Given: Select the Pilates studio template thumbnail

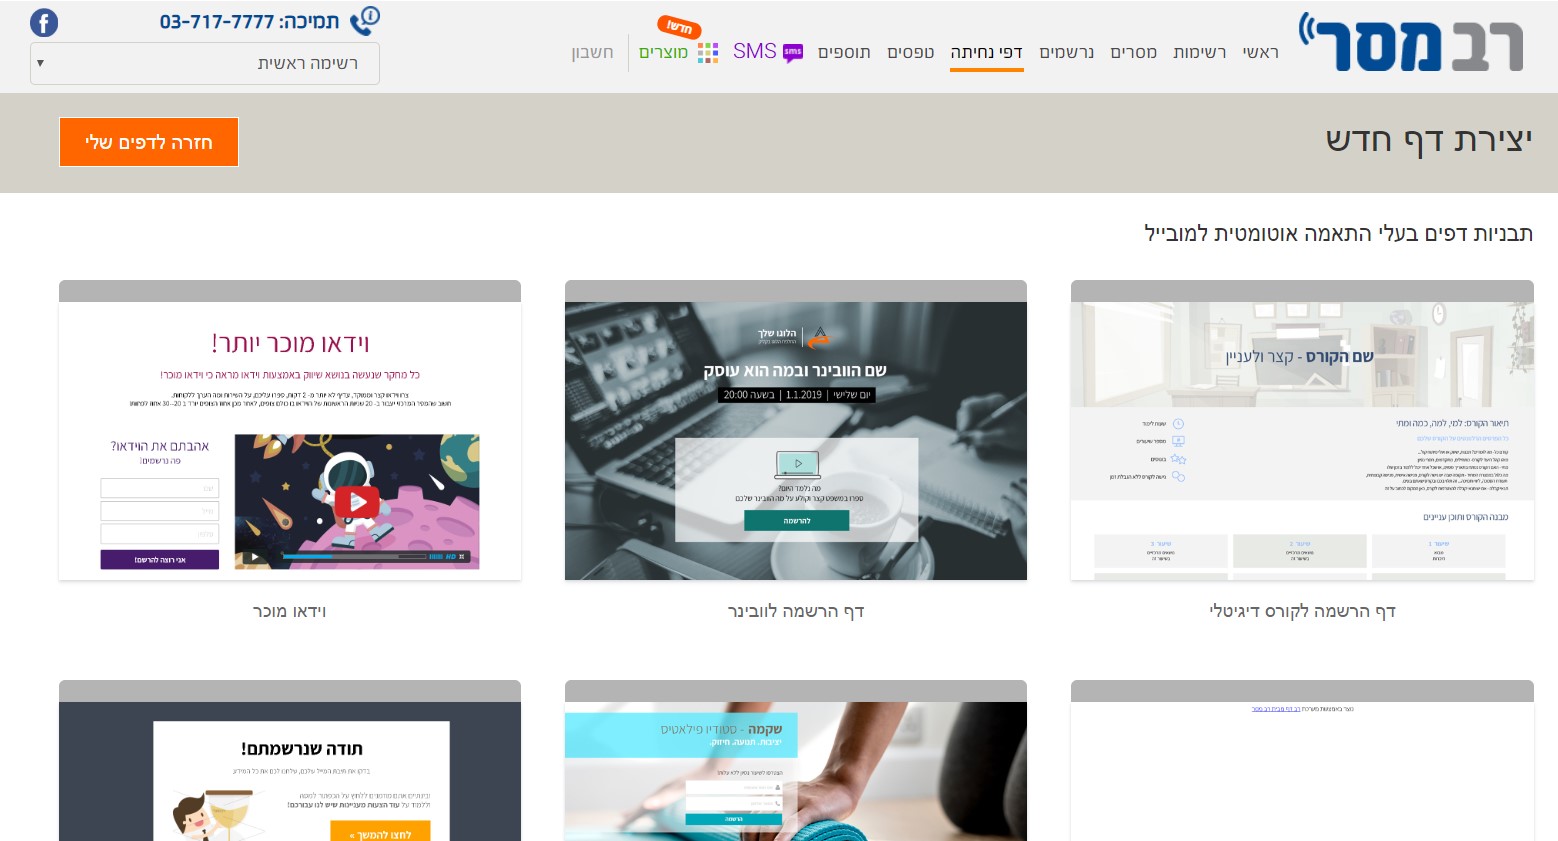Looking at the screenshot, I should 796,770.
